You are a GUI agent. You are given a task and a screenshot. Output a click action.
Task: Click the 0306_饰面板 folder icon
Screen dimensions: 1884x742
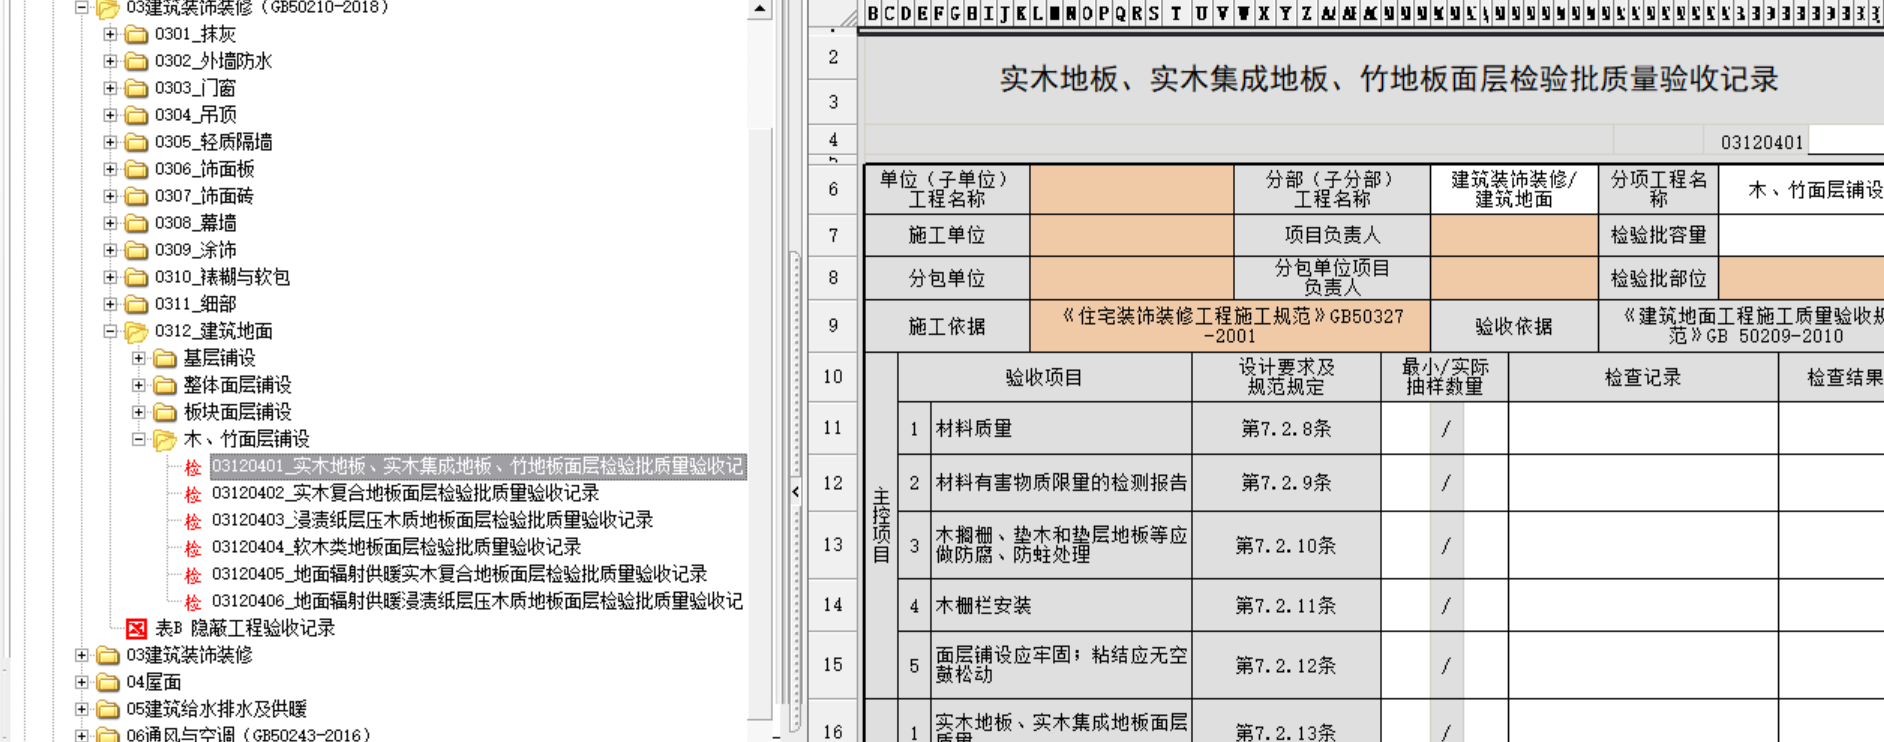136,169
